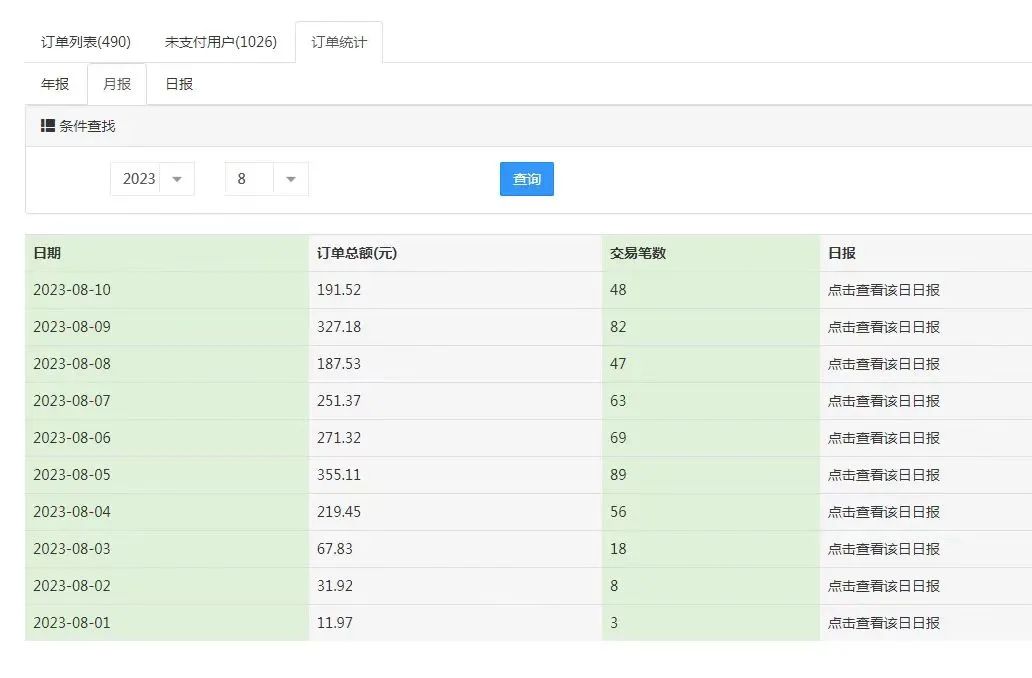
Task: Open the daily report for 2023-08-01
Action: (886, 622)
